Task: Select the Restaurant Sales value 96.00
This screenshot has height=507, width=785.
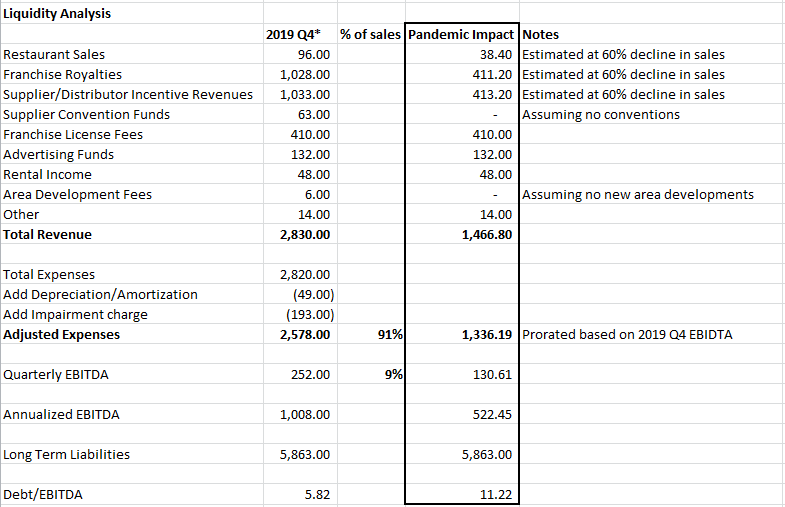Action: [300, 54]
